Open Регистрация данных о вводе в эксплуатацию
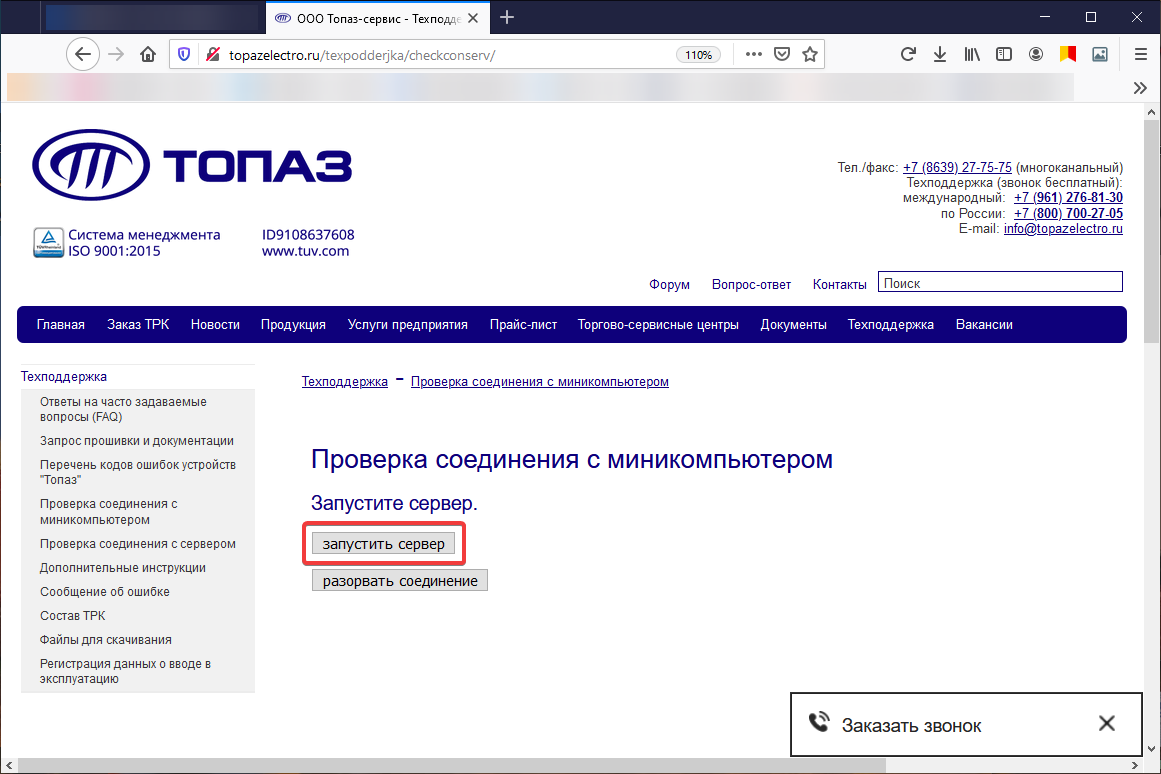The height and width of the screenshot is (774, 1161). click(125, 671)
